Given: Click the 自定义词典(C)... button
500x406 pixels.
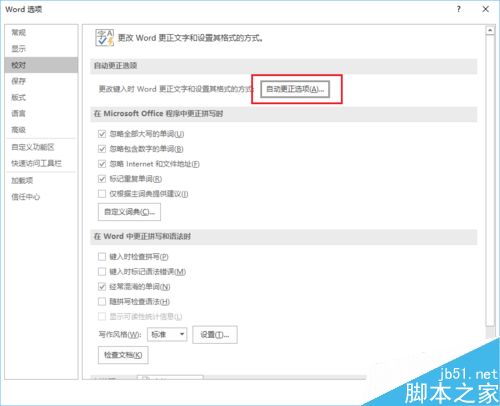Looking at the screenshot, I should click(129, 212).
